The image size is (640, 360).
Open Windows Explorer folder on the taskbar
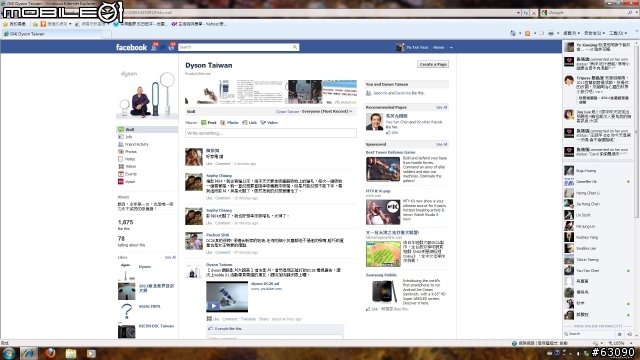71,353
